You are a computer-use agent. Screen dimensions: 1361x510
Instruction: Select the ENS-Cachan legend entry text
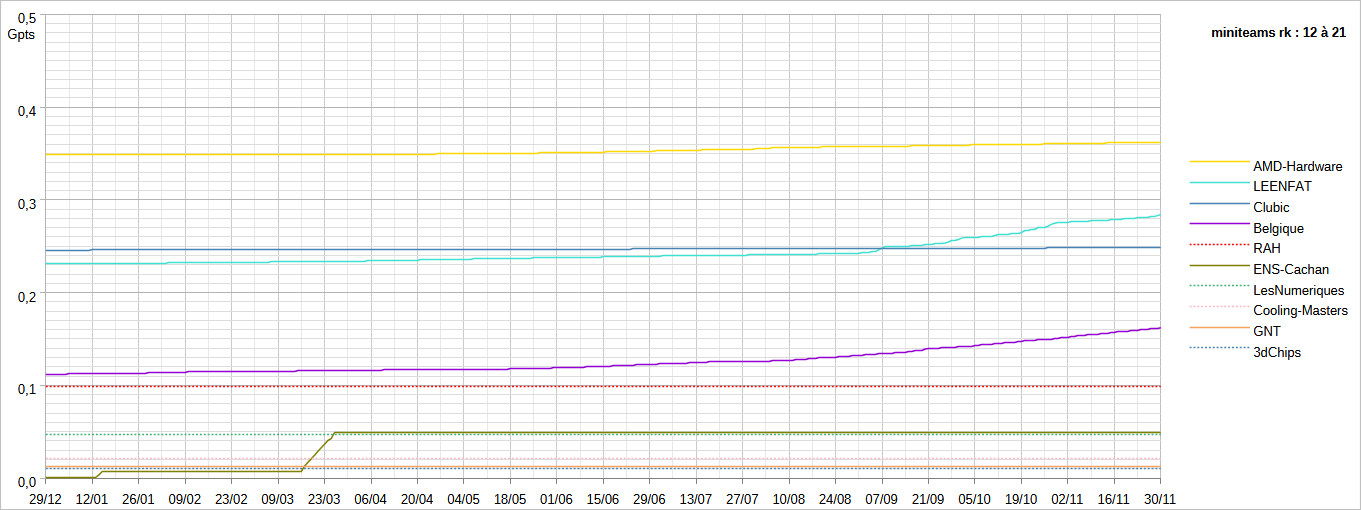pos(1291,269)
